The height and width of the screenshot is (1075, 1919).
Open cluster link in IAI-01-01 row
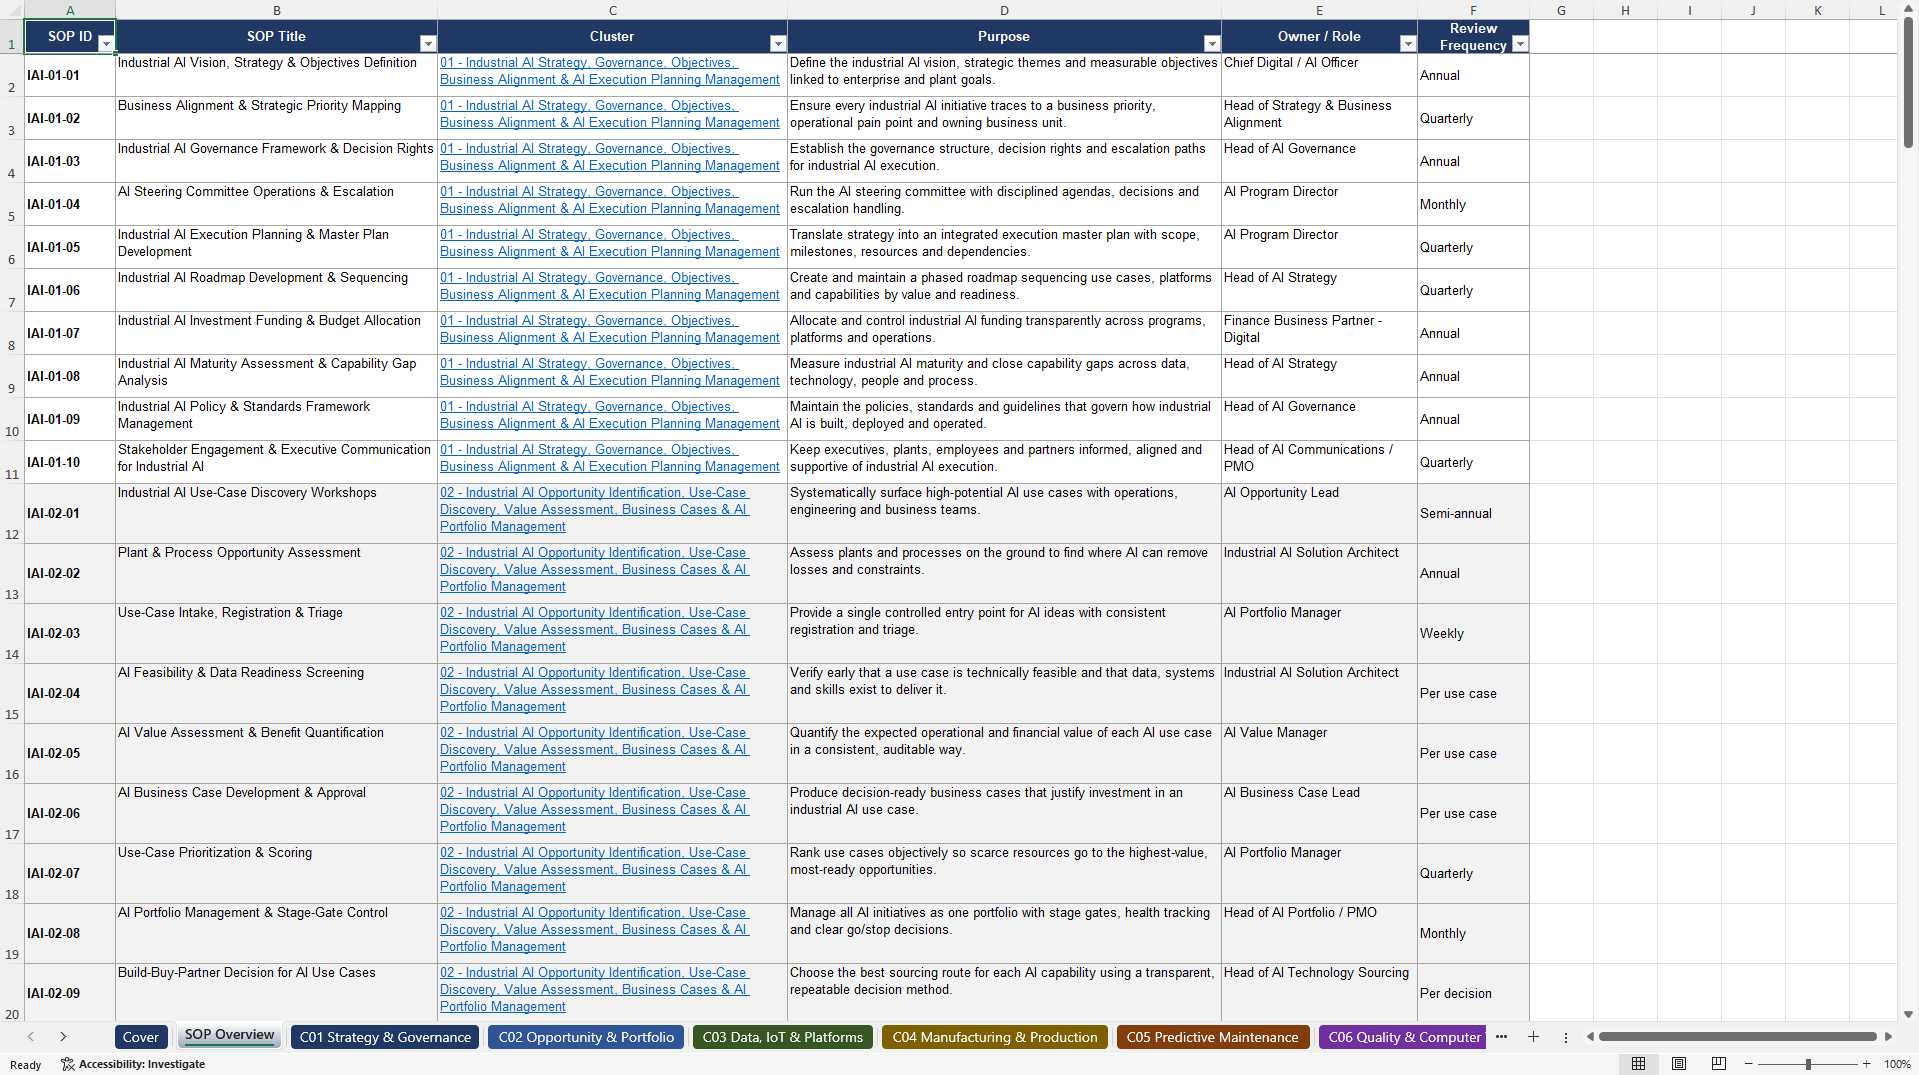point(609,71)
